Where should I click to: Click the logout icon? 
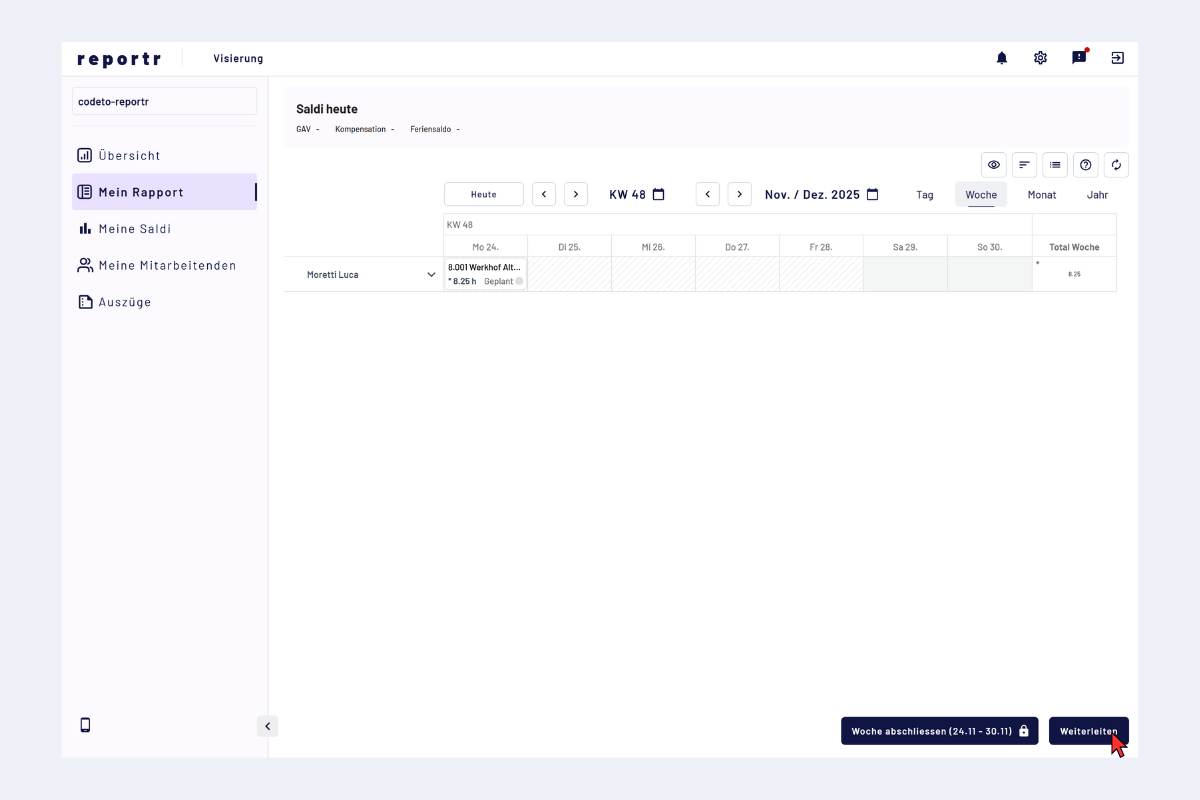point(1117,58)
